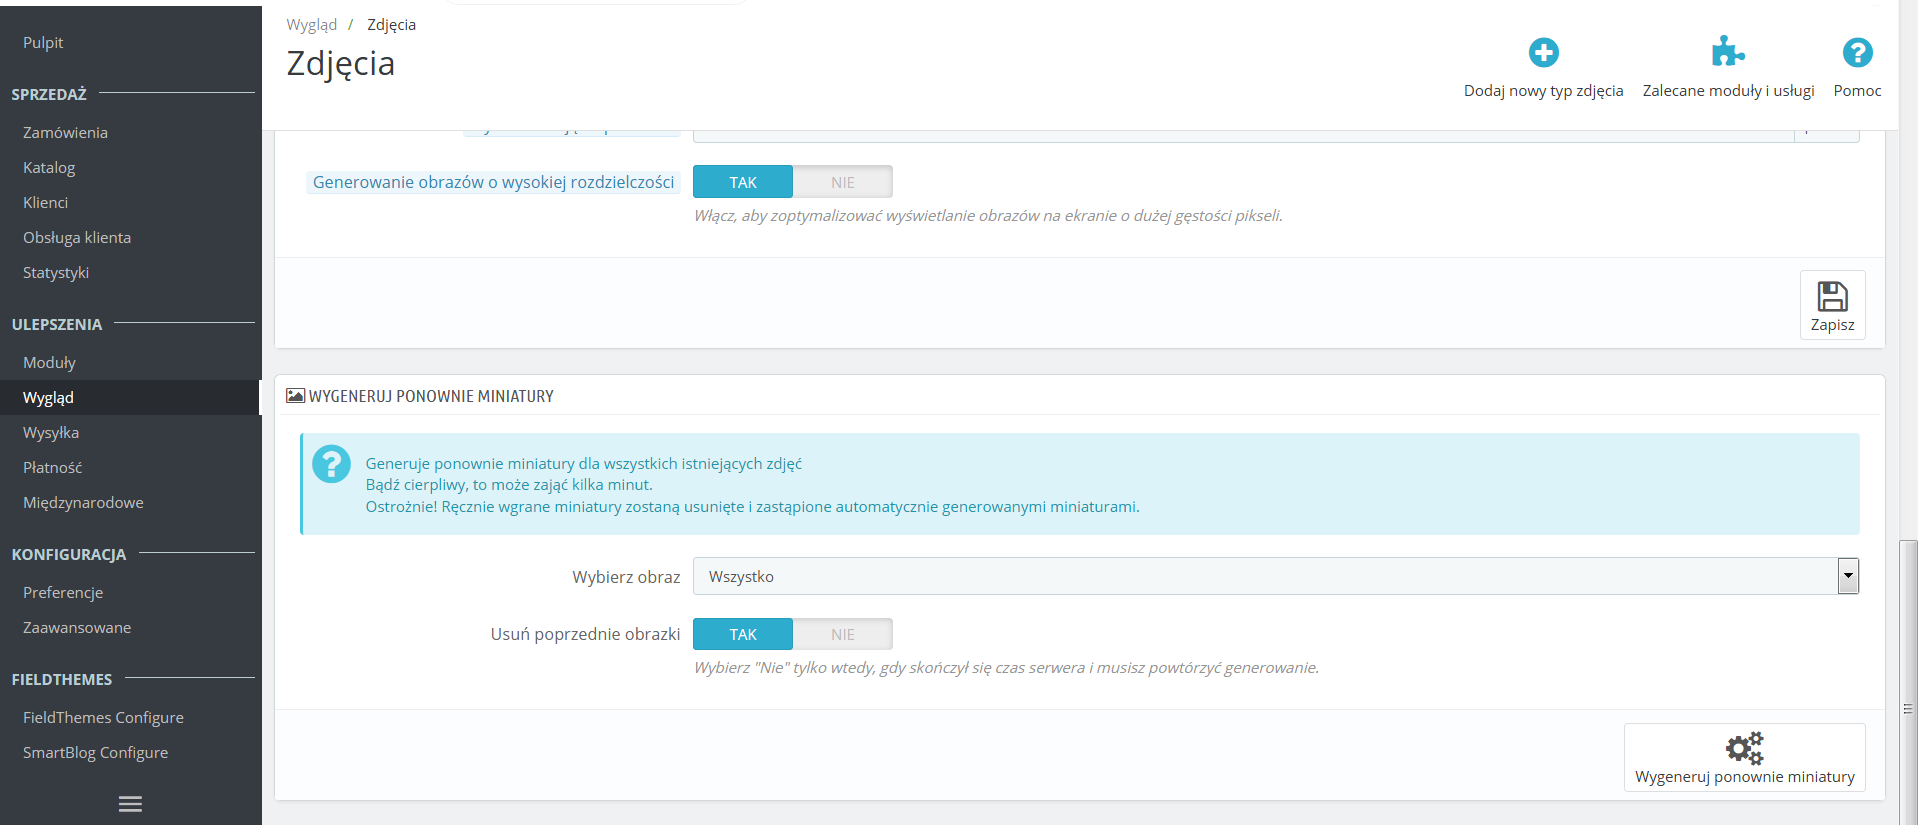Open Płatność in the sidebar
Viewport: 1918px width, 825px height.
(x=52, y=467)
